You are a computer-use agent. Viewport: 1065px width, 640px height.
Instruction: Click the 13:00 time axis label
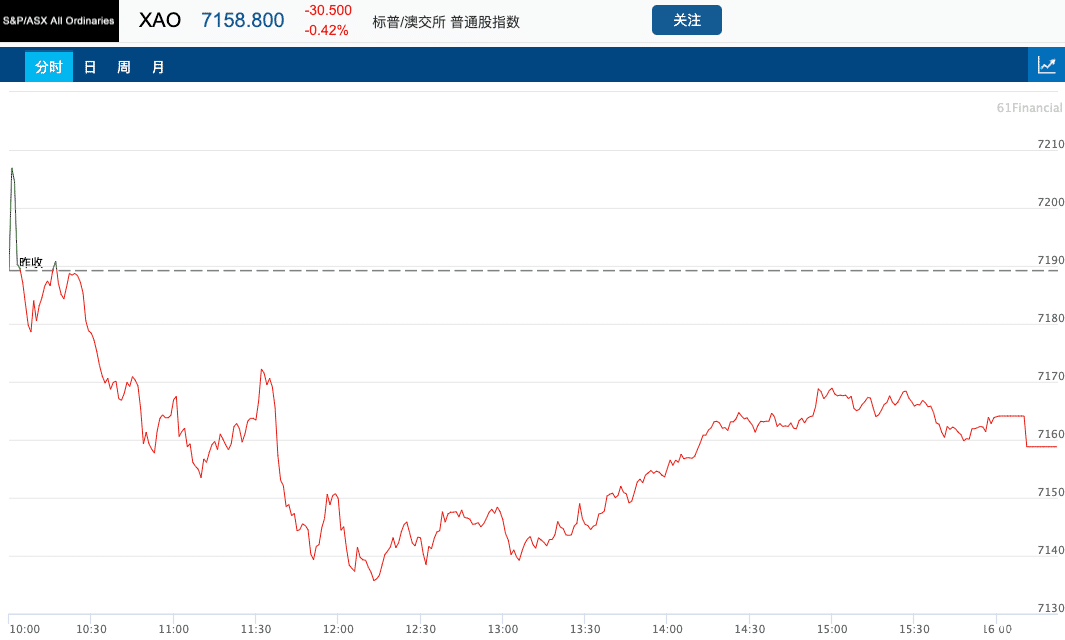click(503, 629)
